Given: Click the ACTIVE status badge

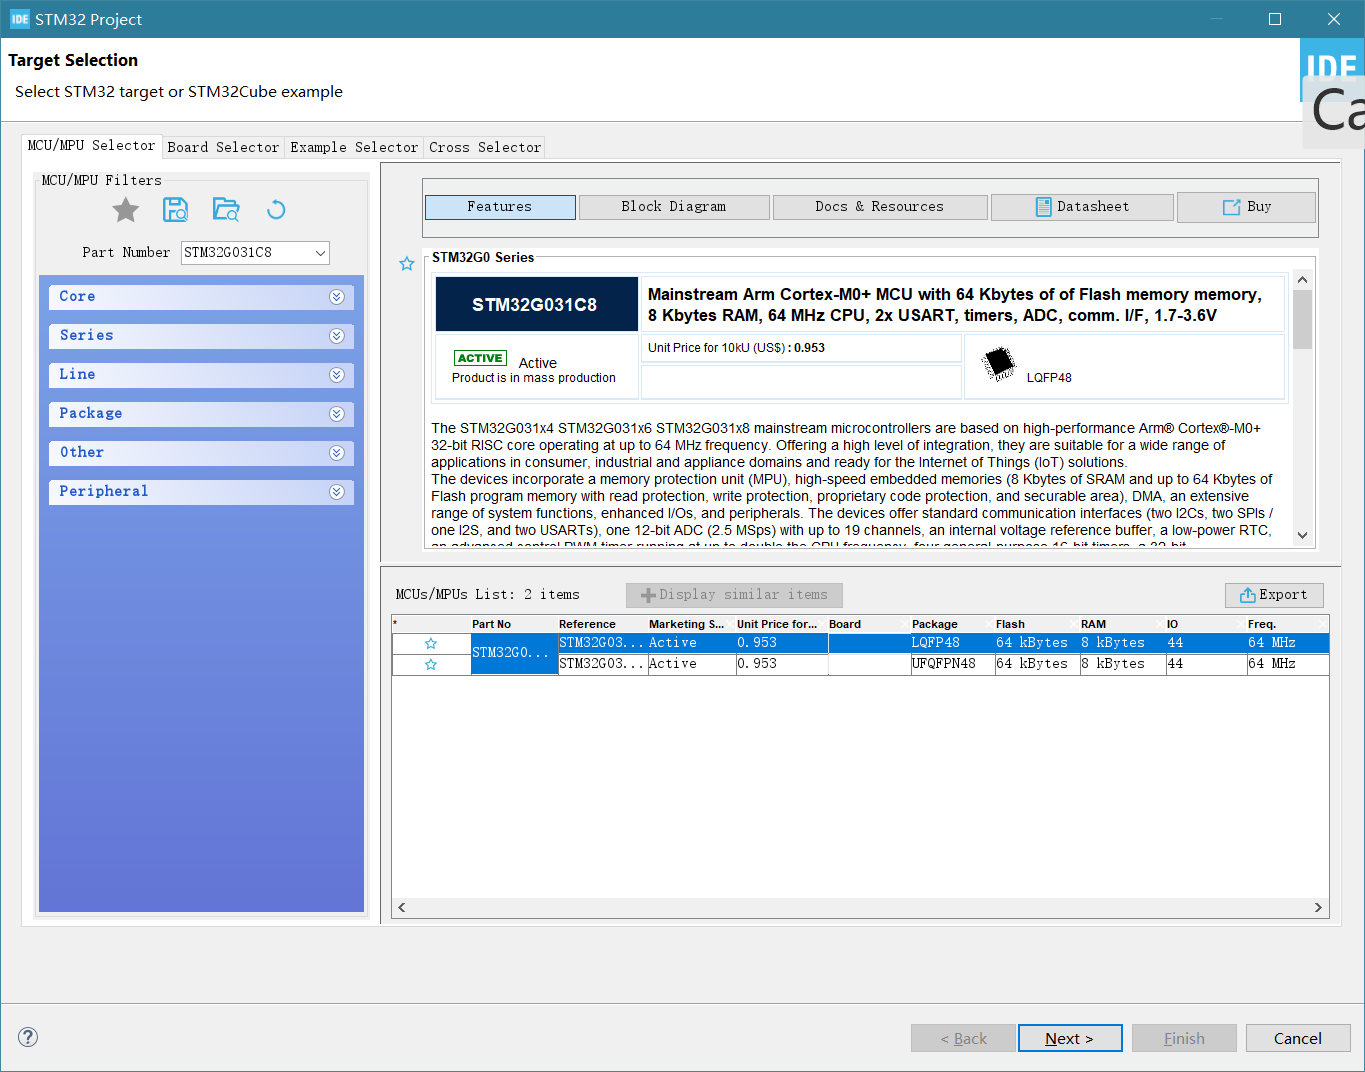Looking at the screenshot, I should point(480,358).
